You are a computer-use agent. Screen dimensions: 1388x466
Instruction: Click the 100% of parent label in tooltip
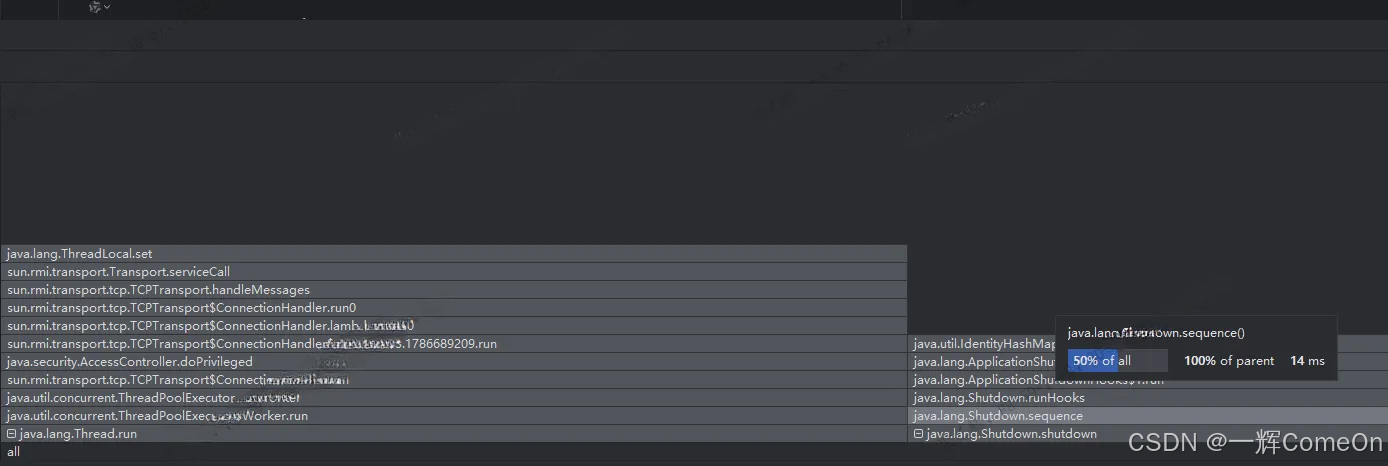(x=1229, y=361)
